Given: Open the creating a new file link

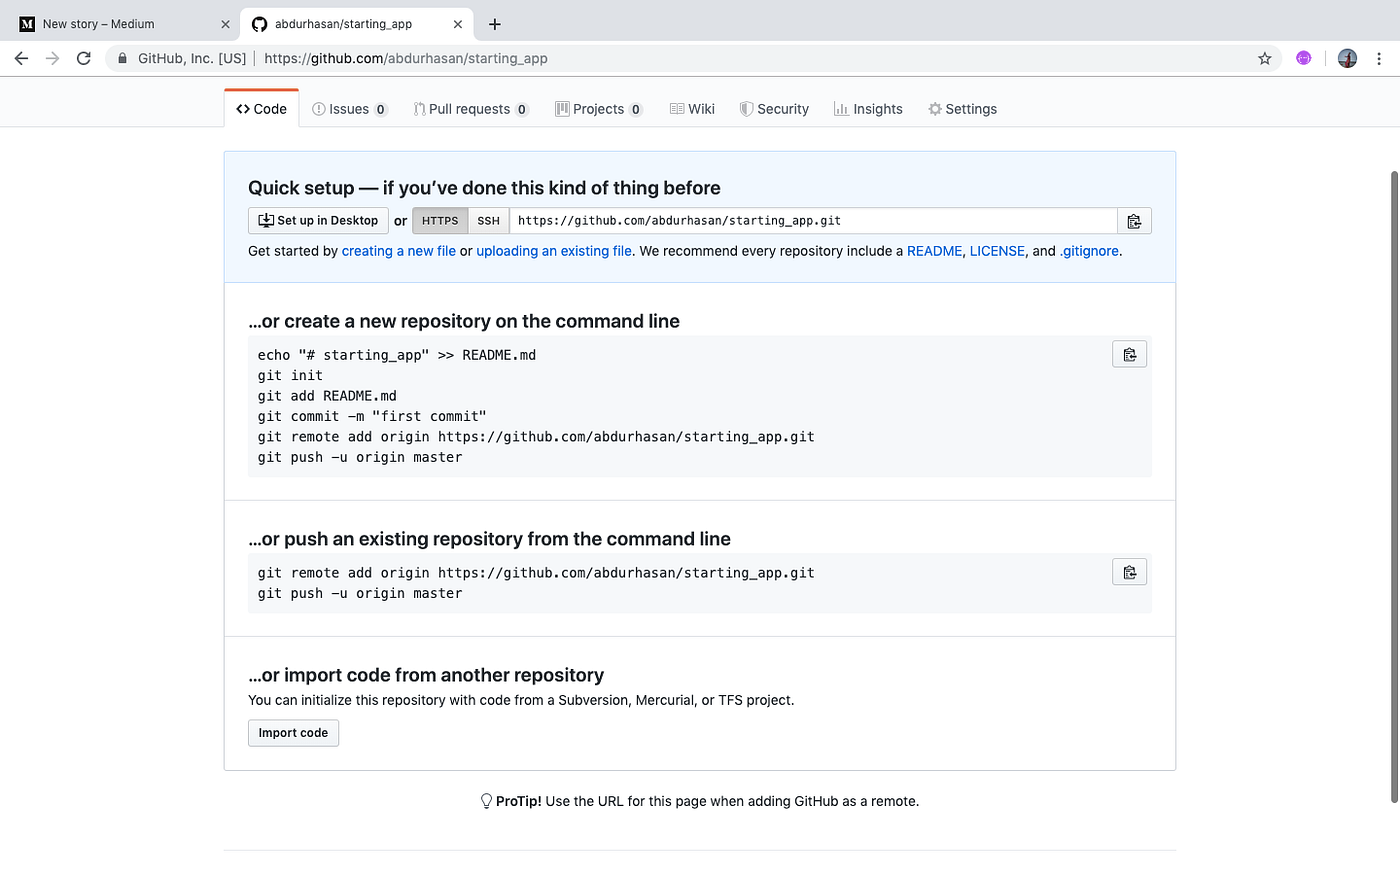Looking at the screenshot, I should 398,251.
